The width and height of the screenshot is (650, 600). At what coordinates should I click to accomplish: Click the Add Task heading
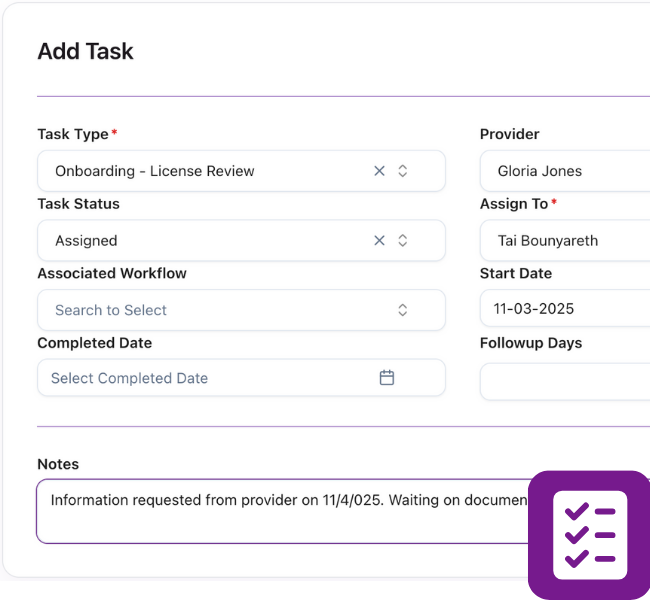click(85, 51)
